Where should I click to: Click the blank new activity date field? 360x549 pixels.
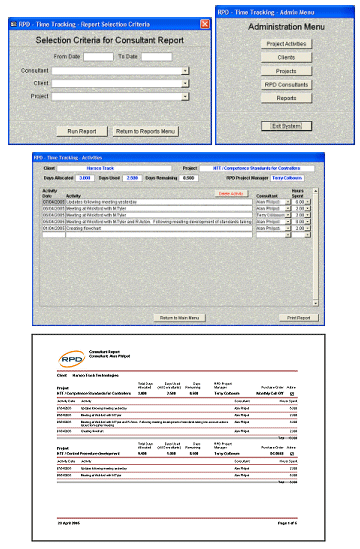54,235
